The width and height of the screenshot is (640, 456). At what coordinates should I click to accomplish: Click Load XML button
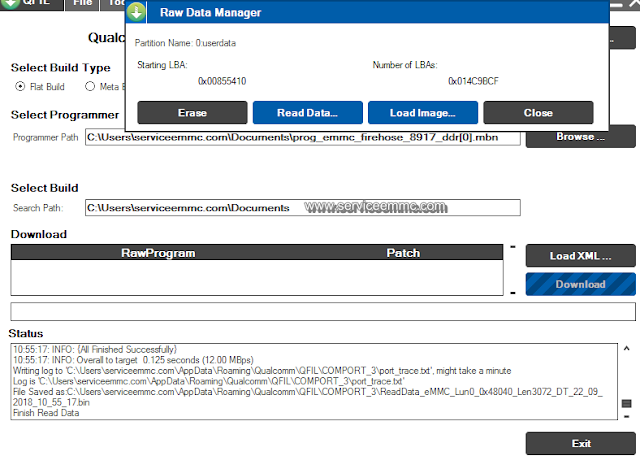pos(580,256)
